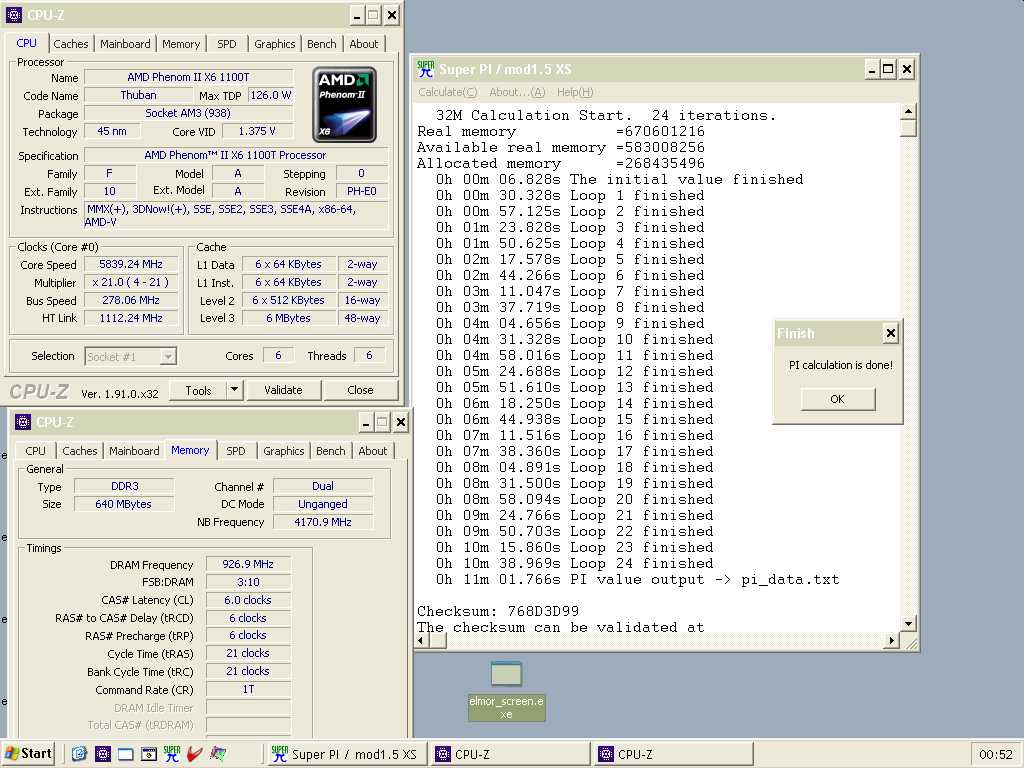Minimize the top CPU-Z window

[357, 15]
